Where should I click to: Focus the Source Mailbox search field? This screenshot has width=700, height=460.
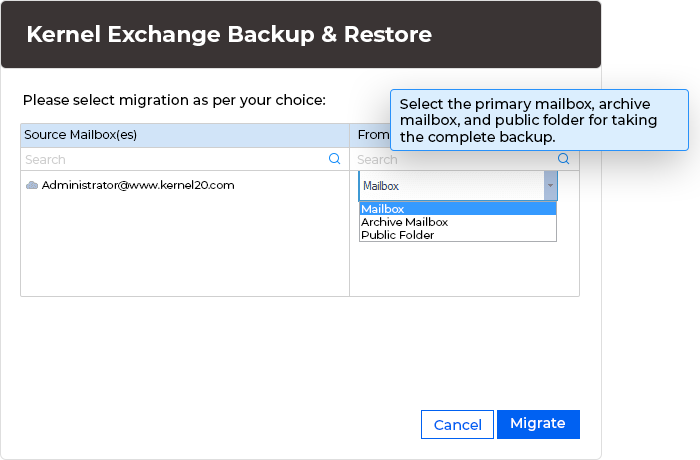pyautogui.click(x=185, y=159)
